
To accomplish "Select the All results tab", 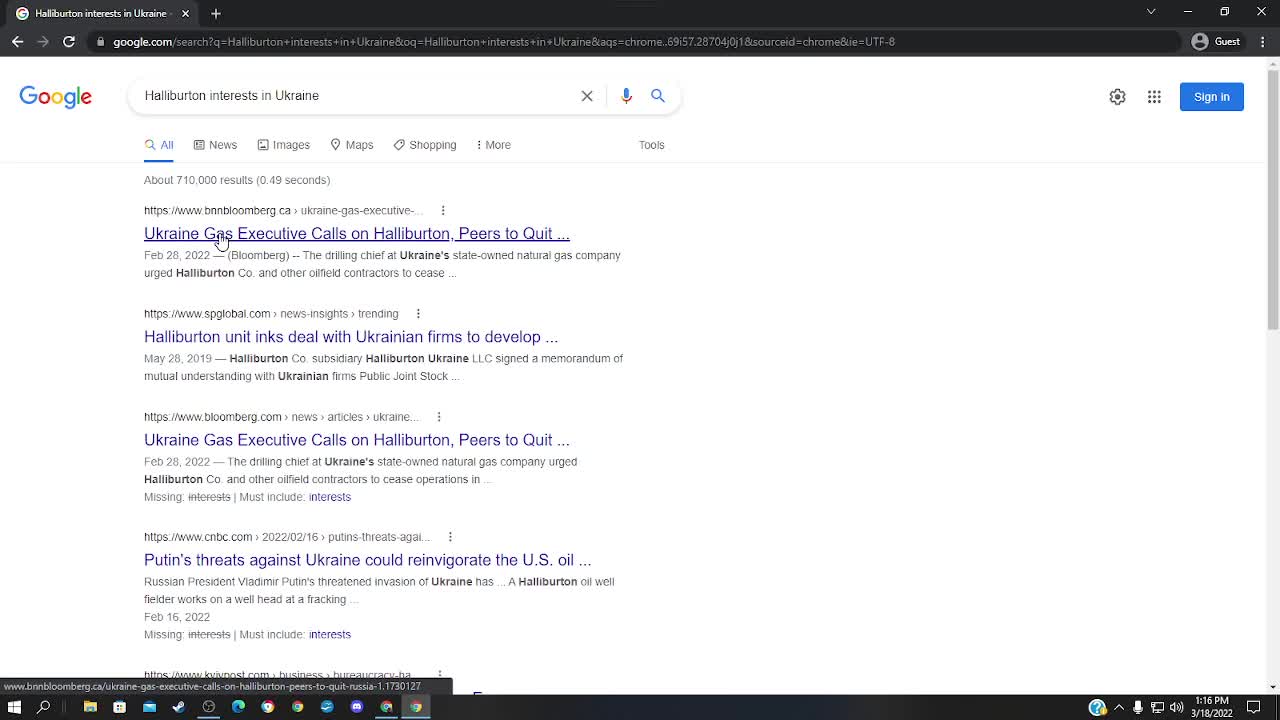I will pos(159,145).
